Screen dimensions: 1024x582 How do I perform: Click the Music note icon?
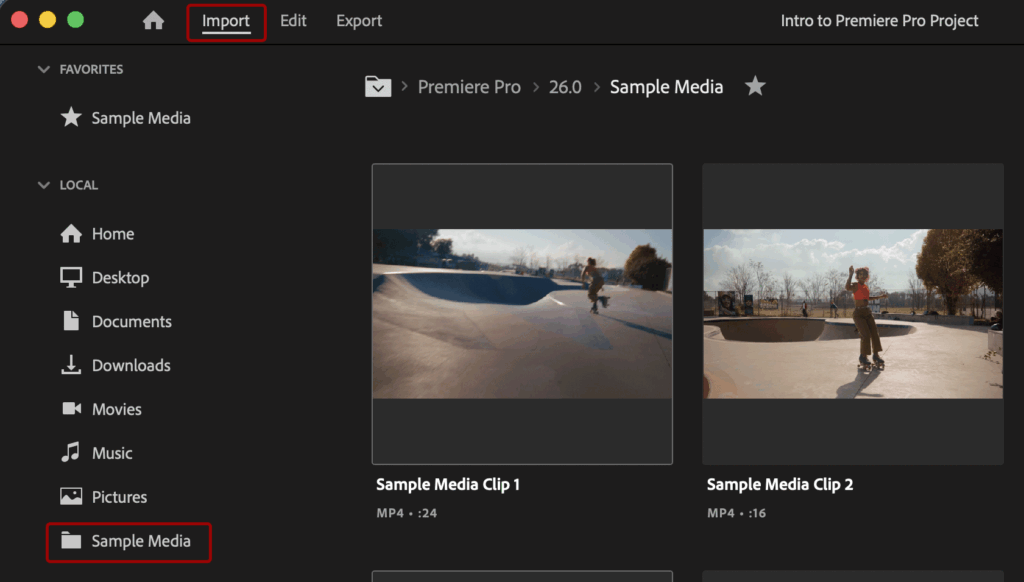(71, 452)
